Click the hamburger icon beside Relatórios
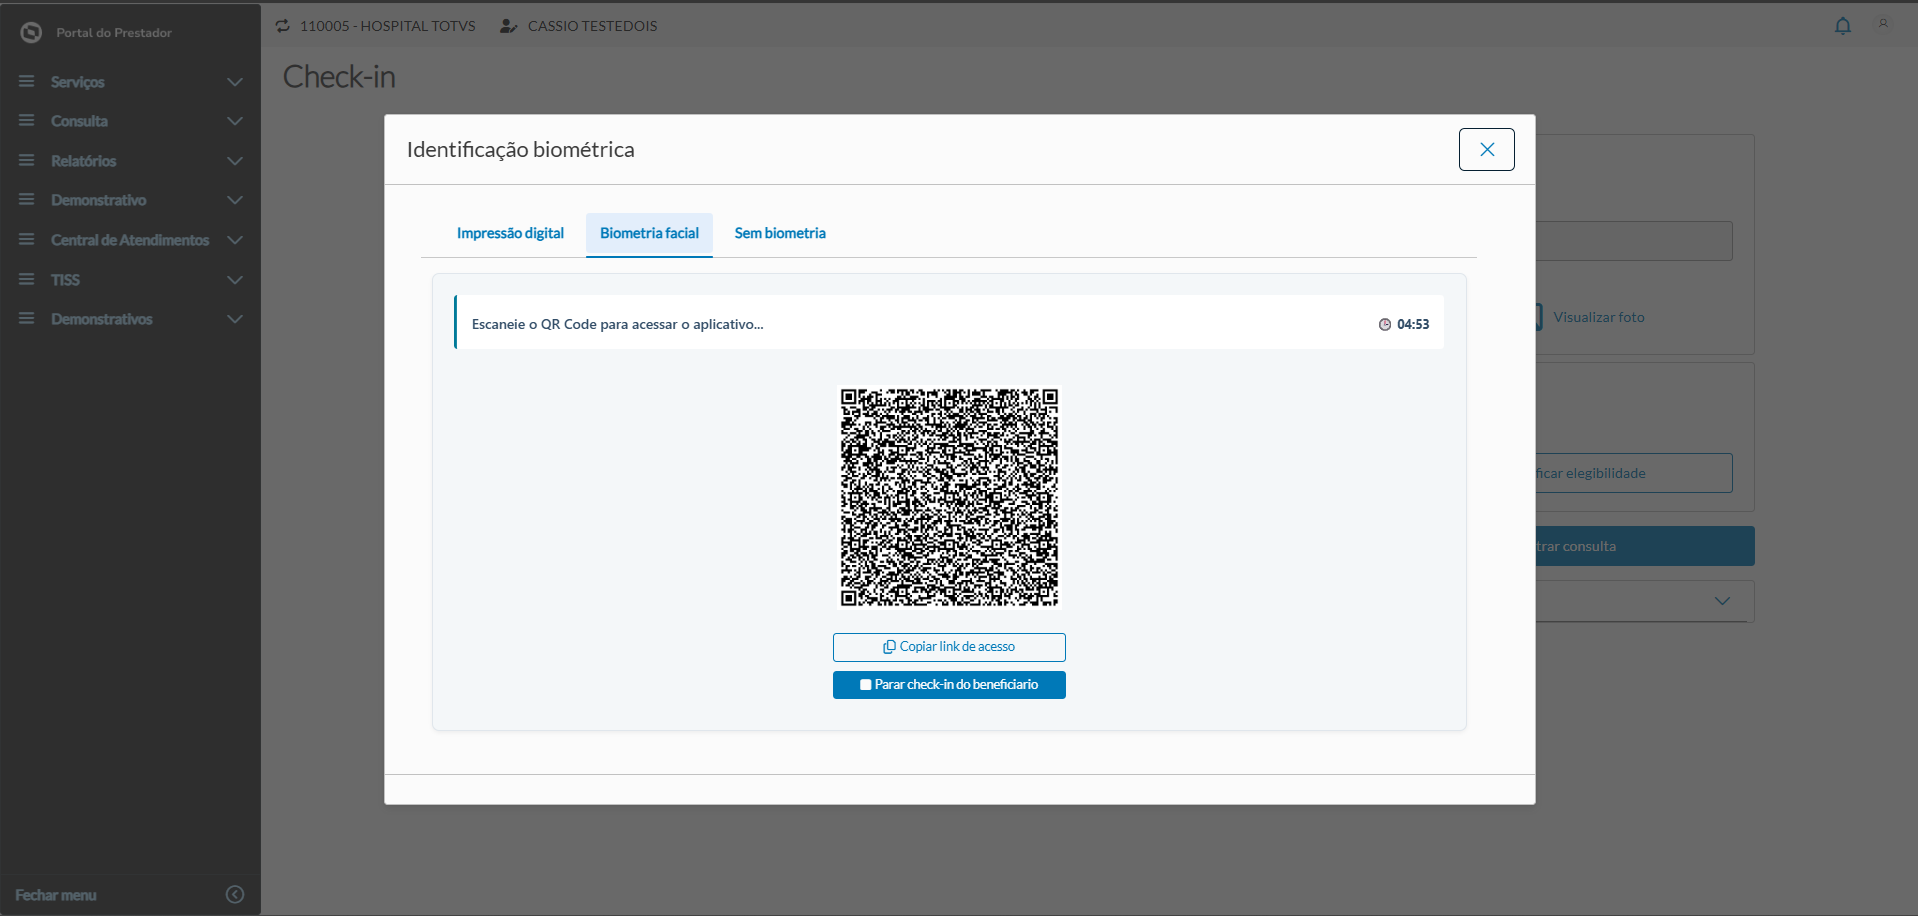1918x916 pixels. [27, 160]
